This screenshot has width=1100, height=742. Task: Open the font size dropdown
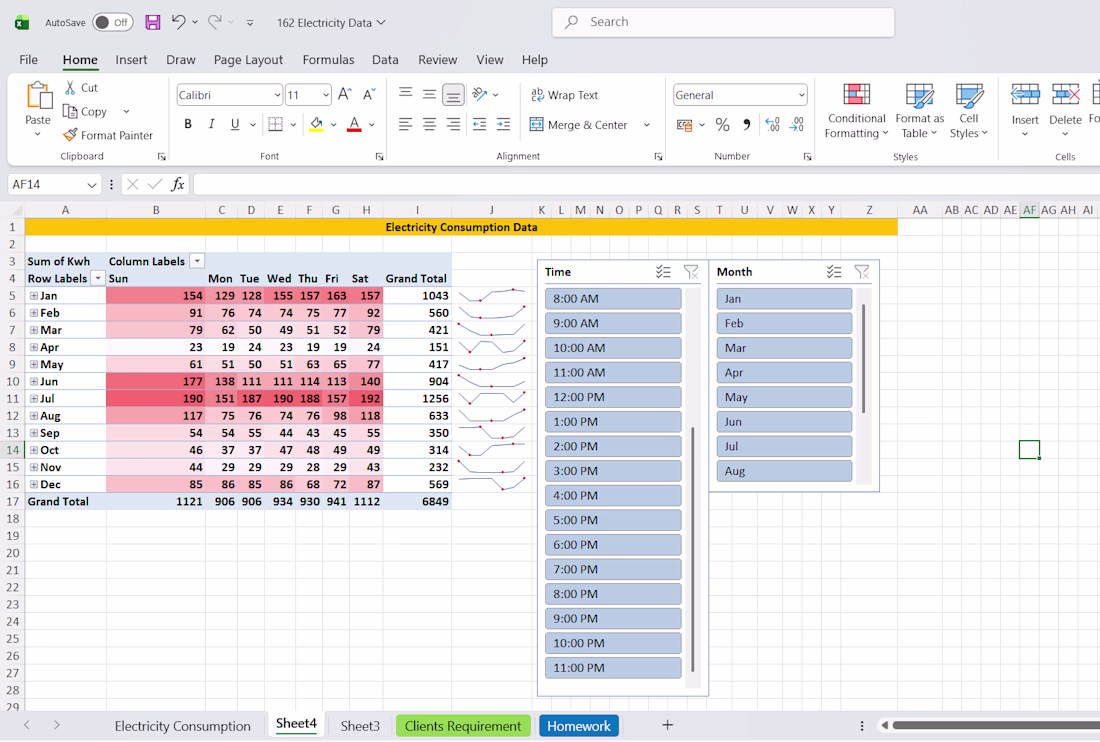click(326, 95)
